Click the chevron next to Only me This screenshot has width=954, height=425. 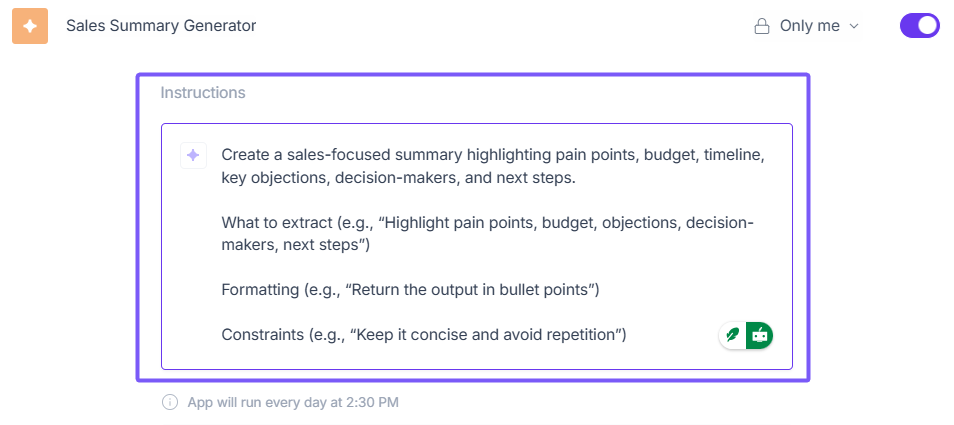point(854,26)
